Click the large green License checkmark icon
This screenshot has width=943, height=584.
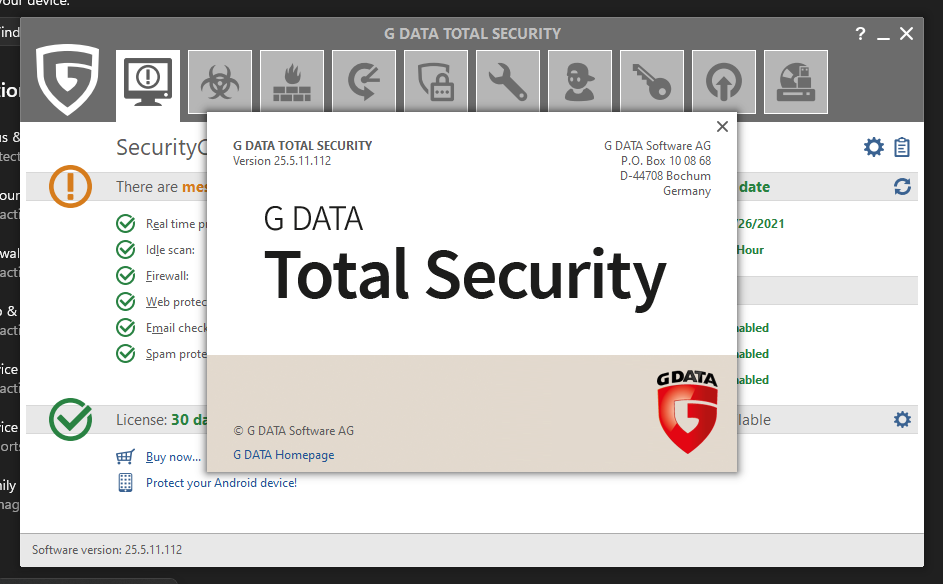tap(71, 419)
